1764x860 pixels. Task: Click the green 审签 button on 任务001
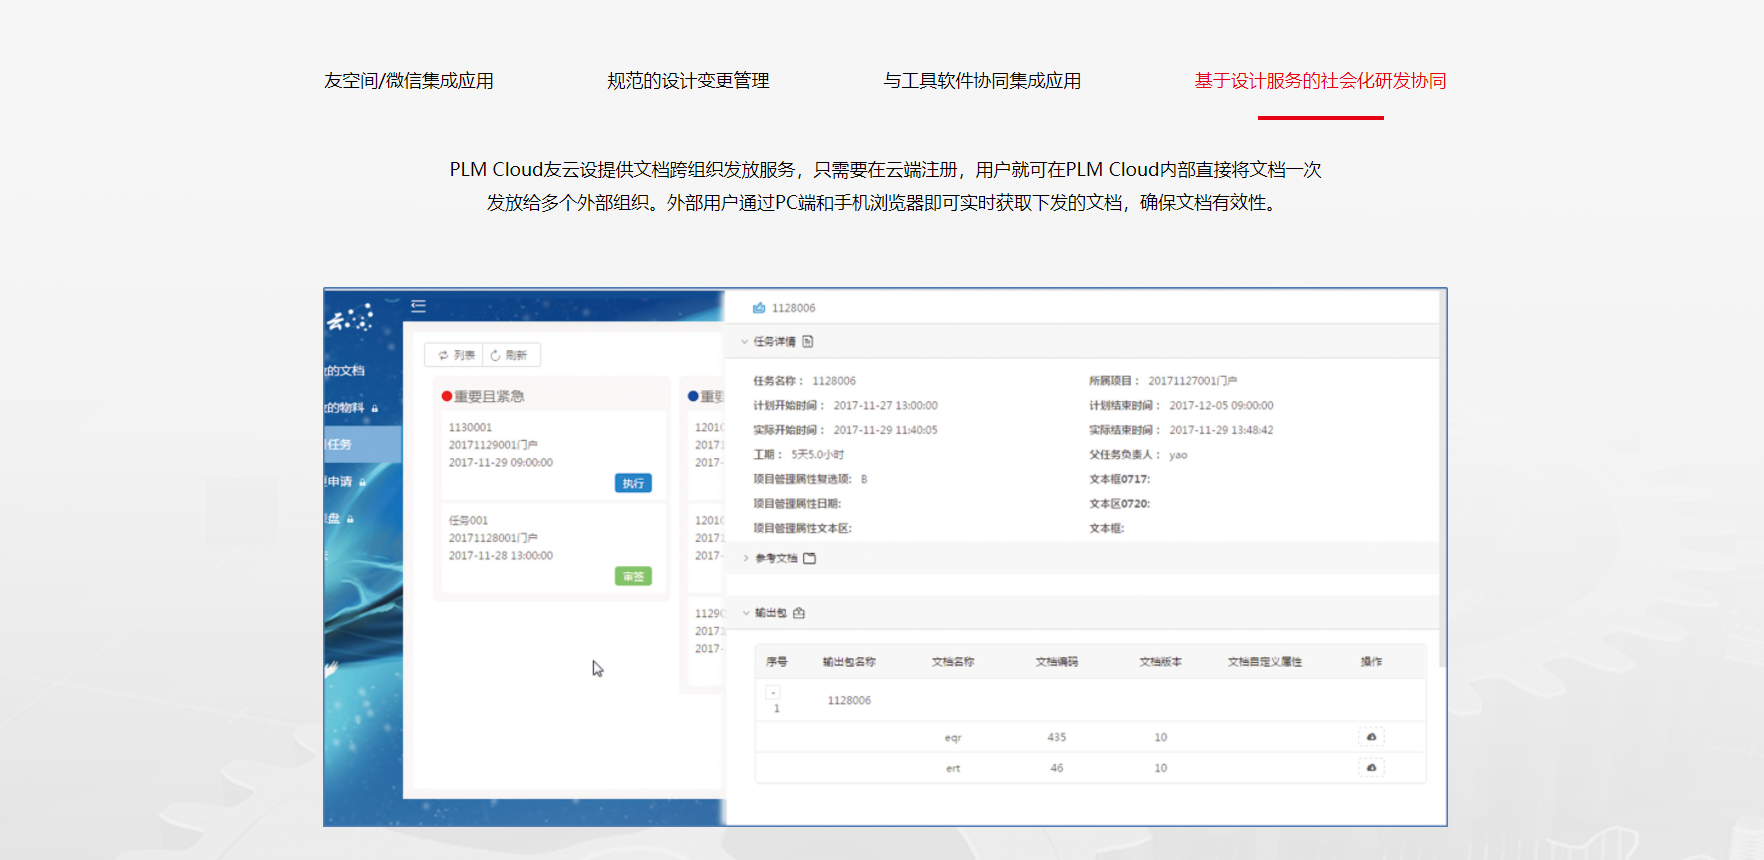pos(633,576)
